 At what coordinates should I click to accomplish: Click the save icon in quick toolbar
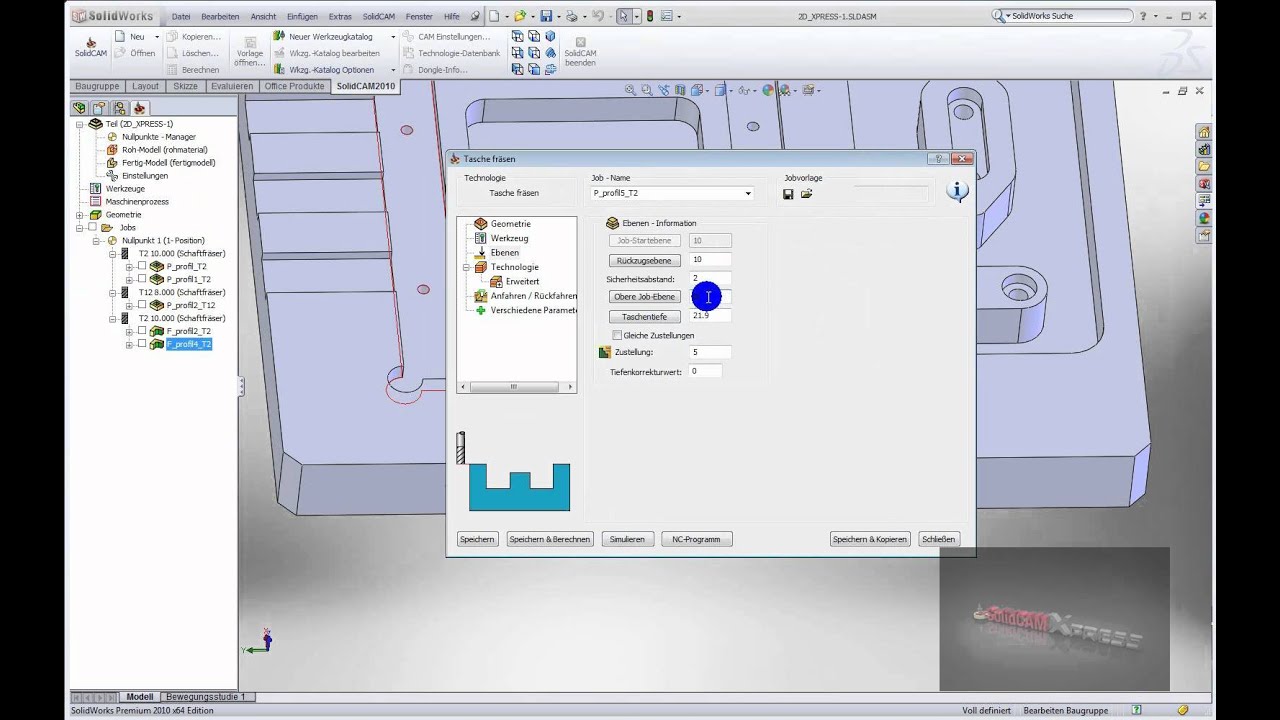point(546,16)
